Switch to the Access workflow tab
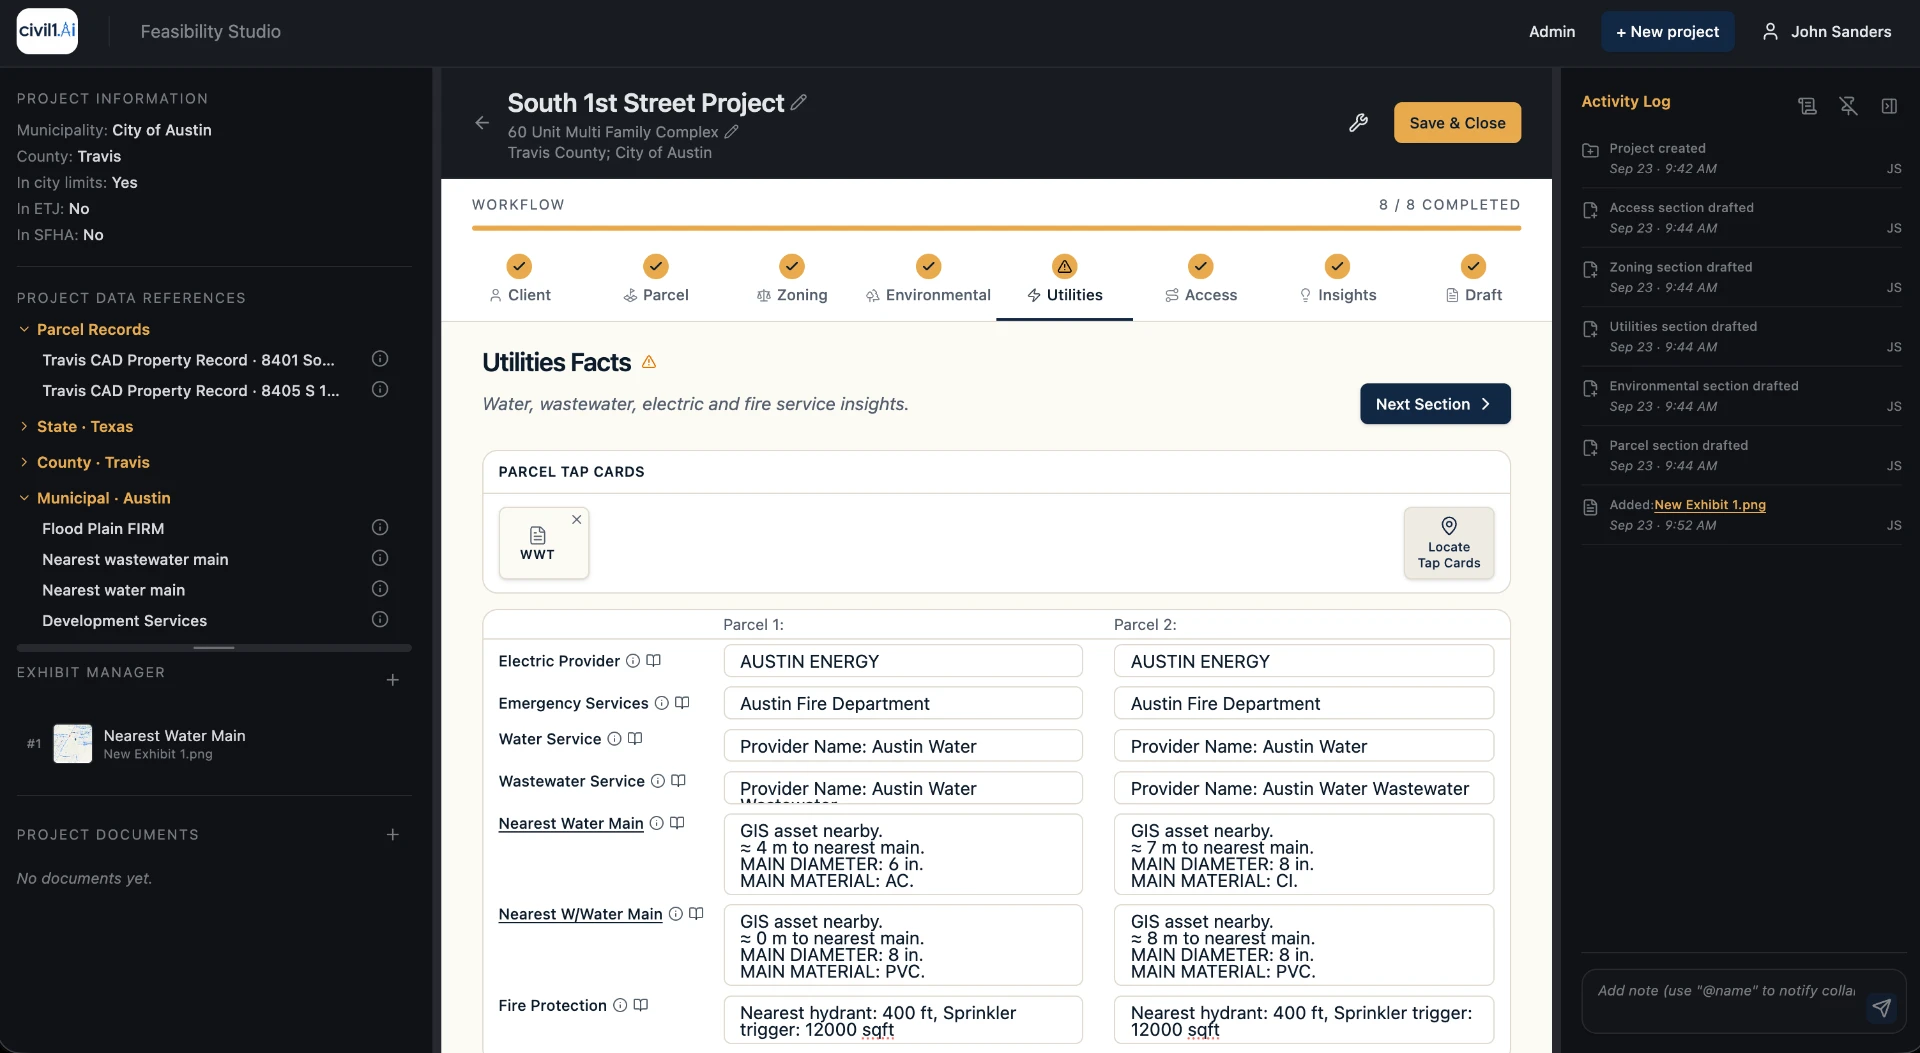1920x1053 pixels. point(1201,280)
